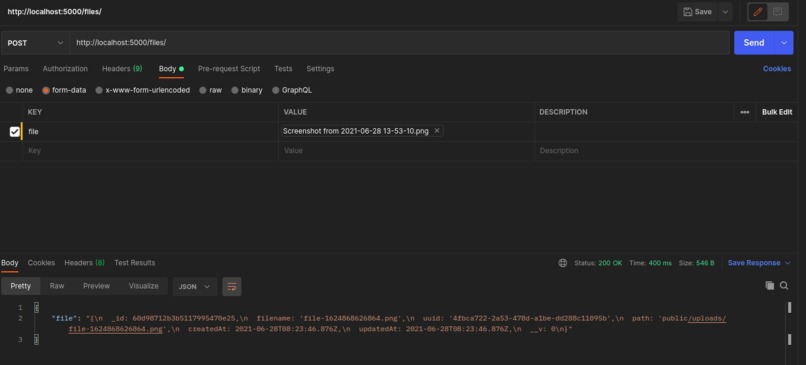Toggle the line wrap icon

click(x=232, y=287)
